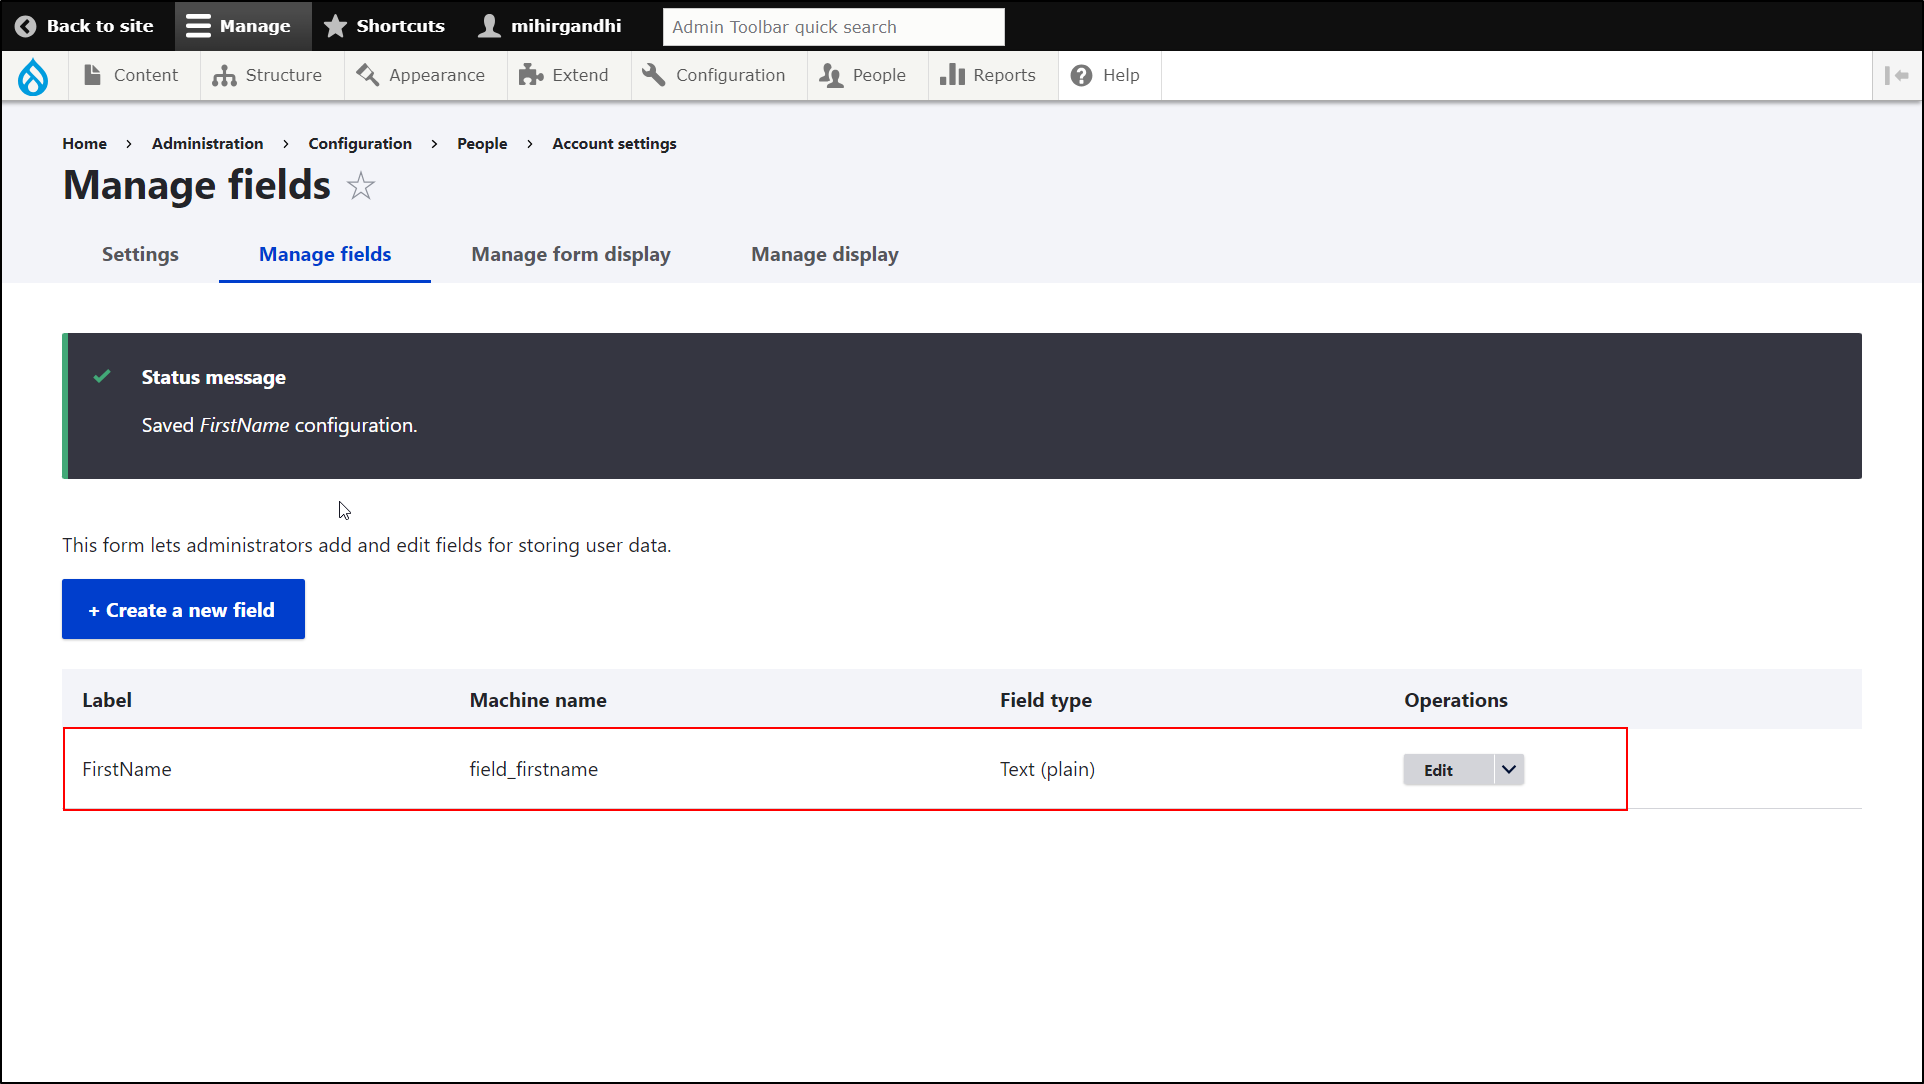
Task: Go to Account settings breadcrumb link
Action: (x=614, y=144)
